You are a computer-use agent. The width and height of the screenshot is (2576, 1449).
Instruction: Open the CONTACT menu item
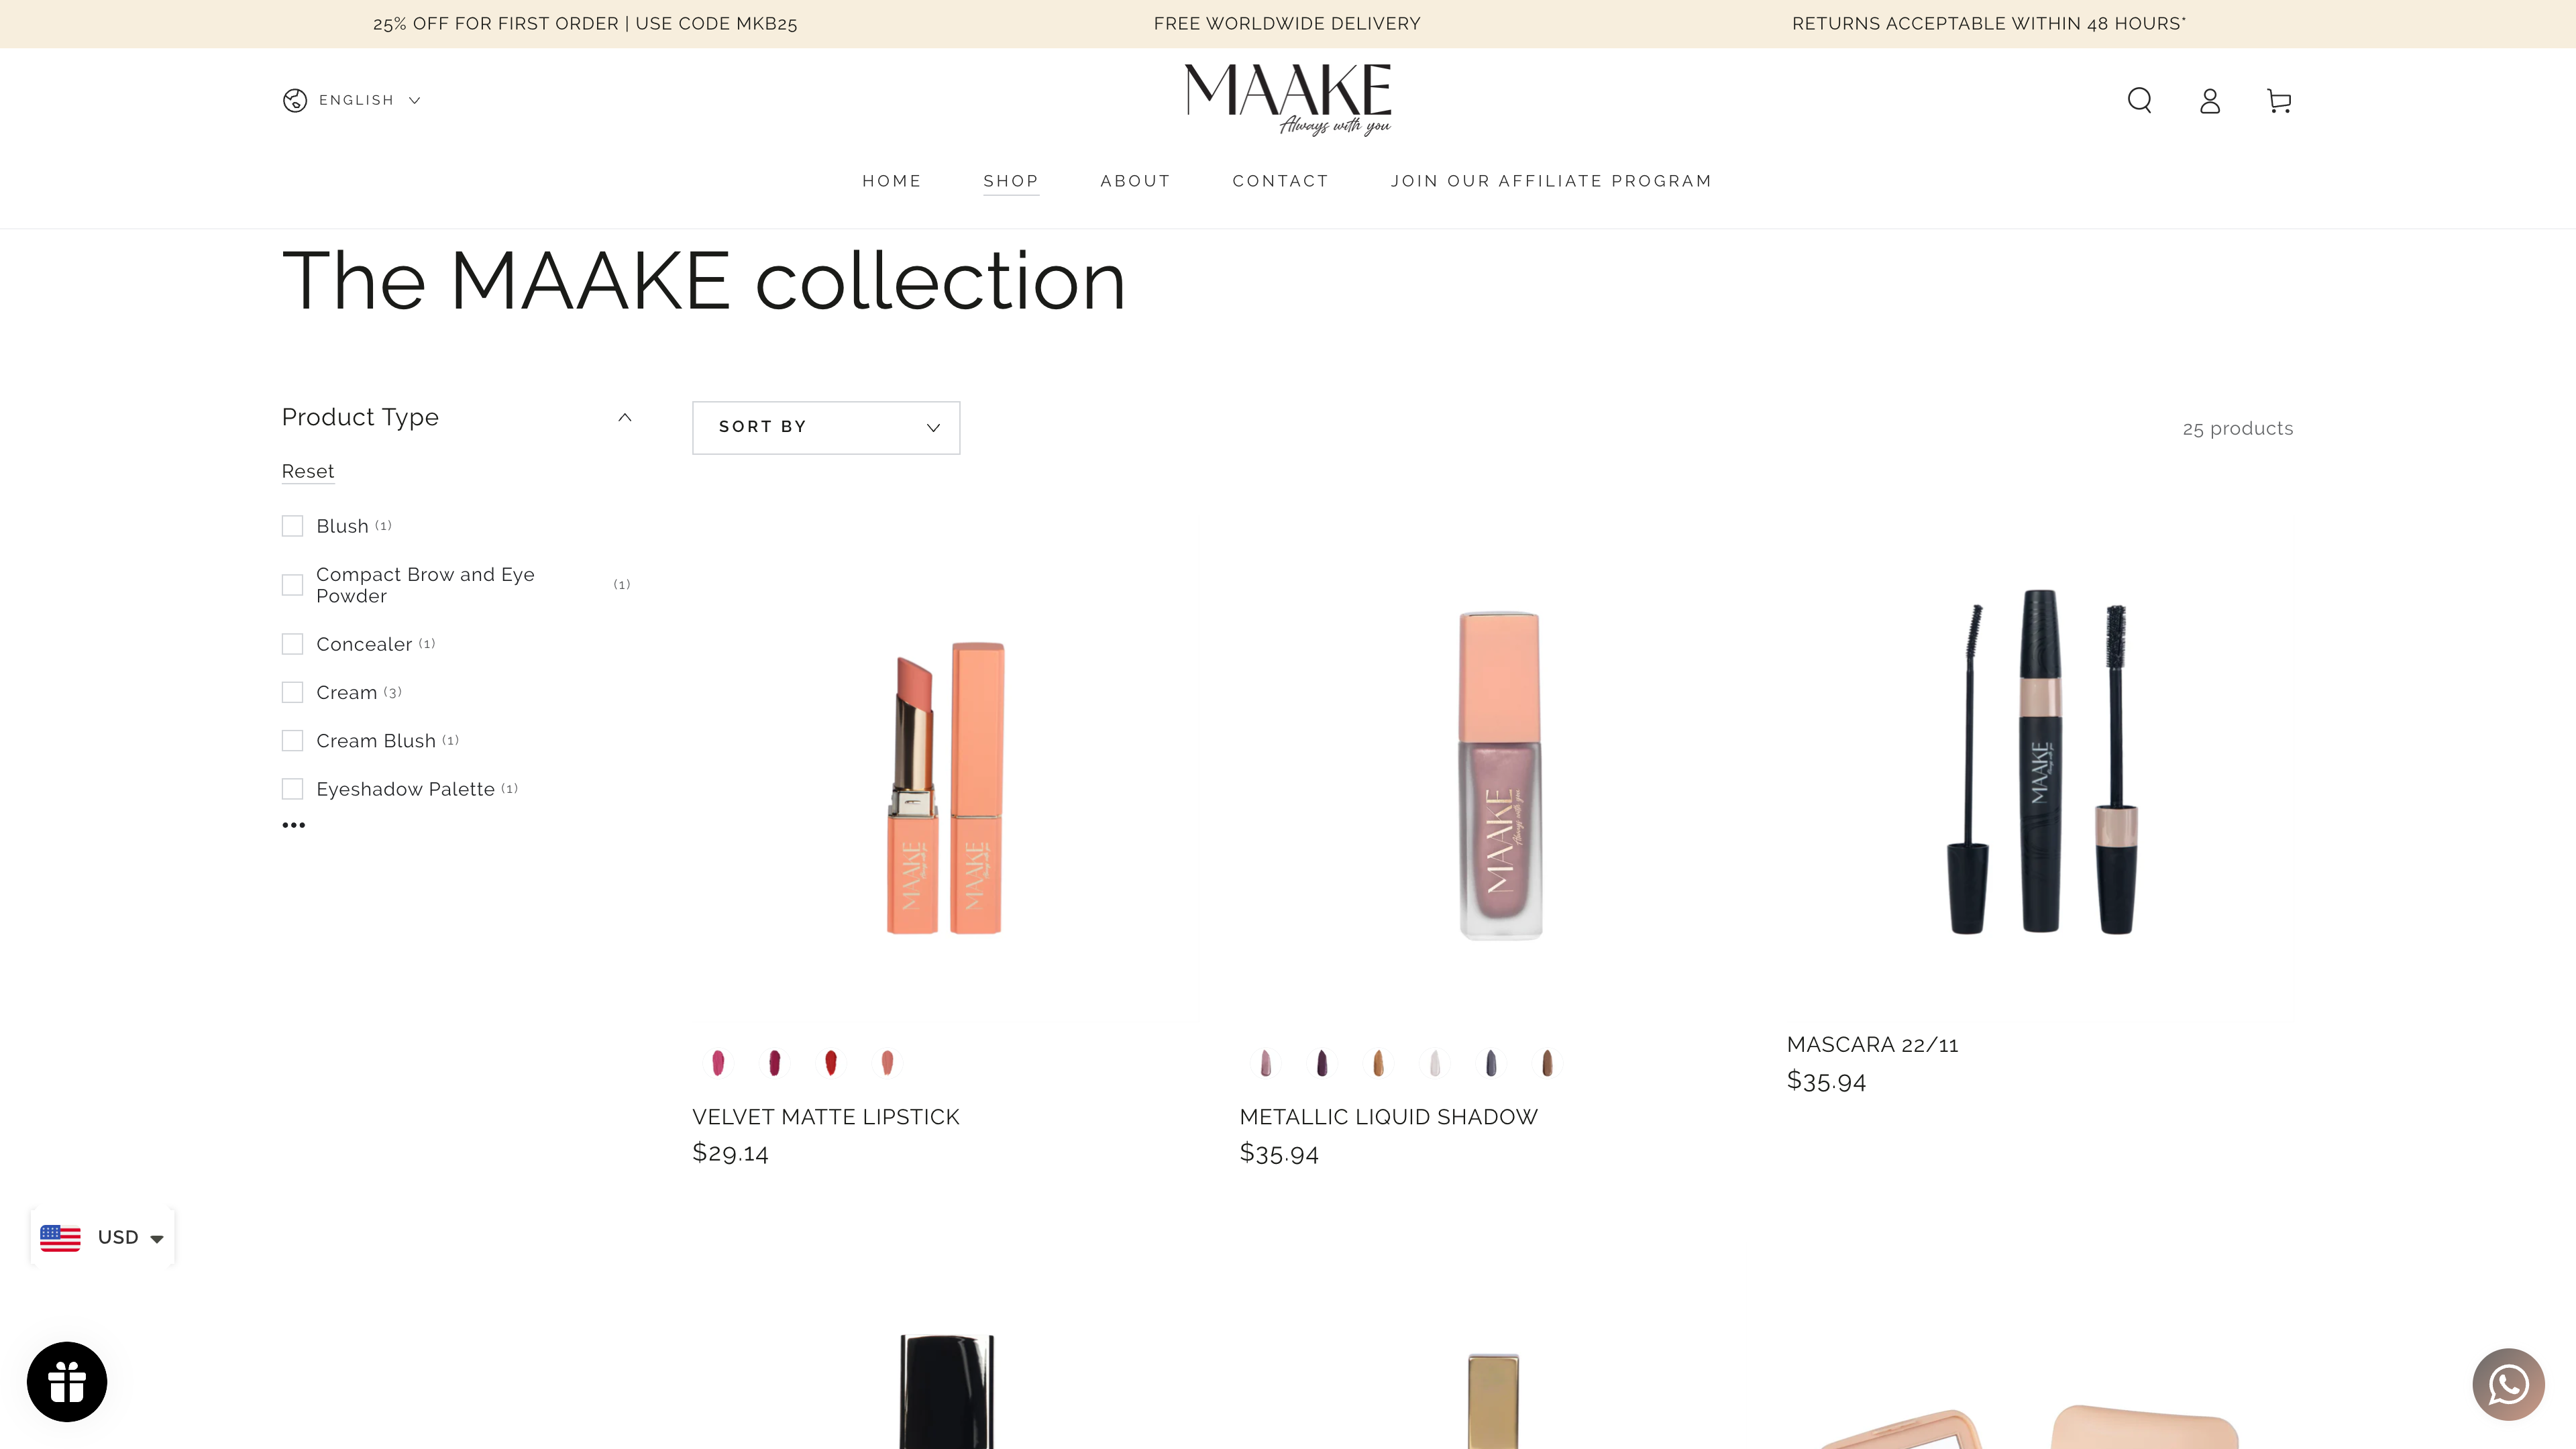(1280, 181)
